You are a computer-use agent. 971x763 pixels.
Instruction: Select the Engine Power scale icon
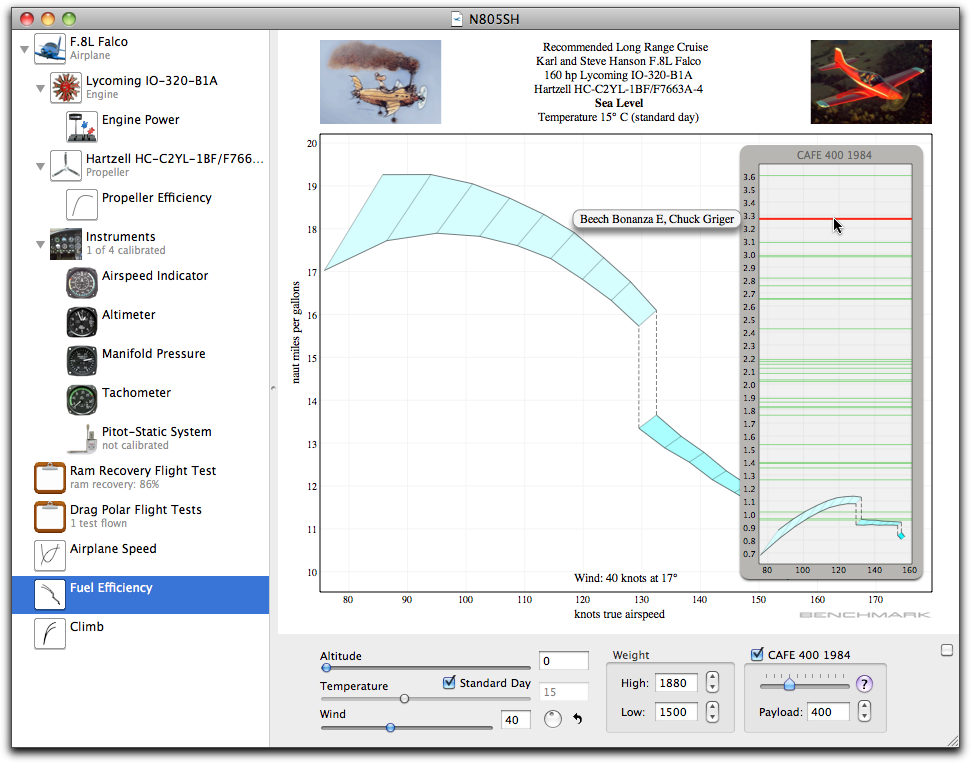[x=82, y=126]
